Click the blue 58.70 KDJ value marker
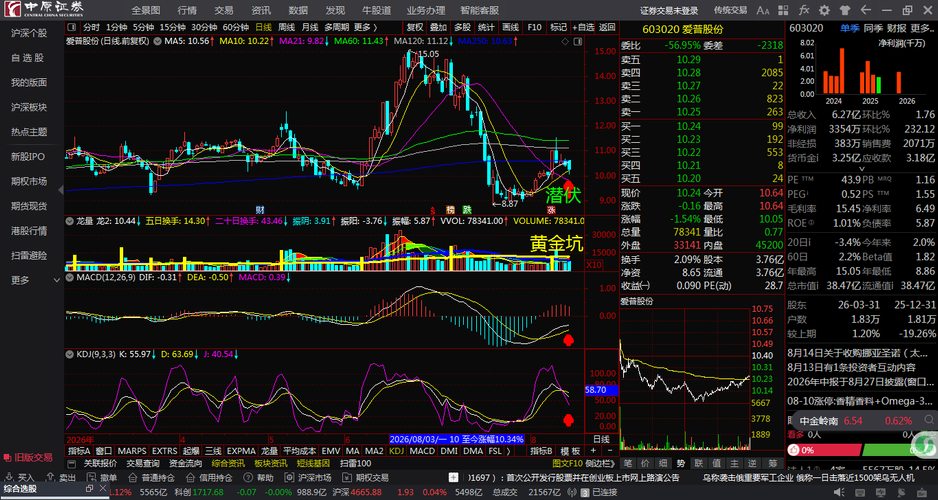This screenshot has width=938, height=500. pyautogui.click(x=601, y=389)
